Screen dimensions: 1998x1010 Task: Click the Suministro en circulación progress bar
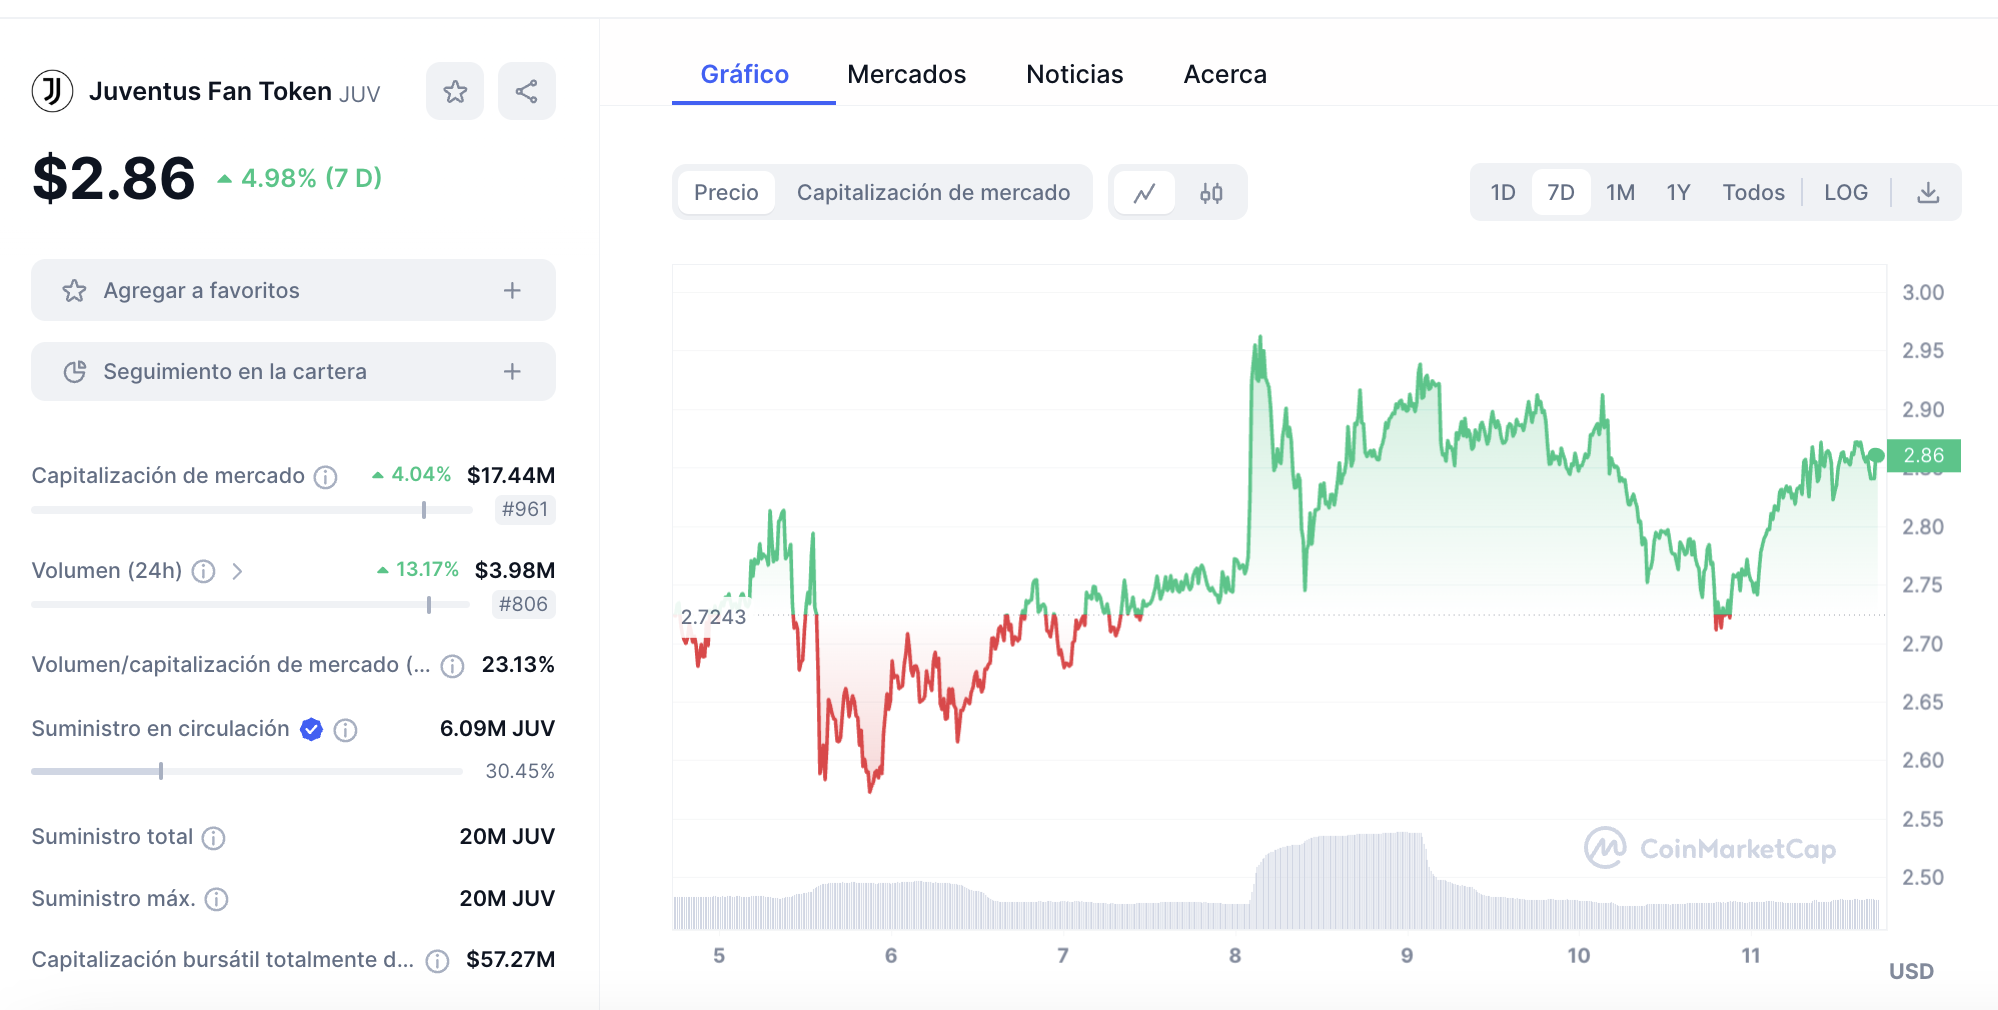(246, 771)
